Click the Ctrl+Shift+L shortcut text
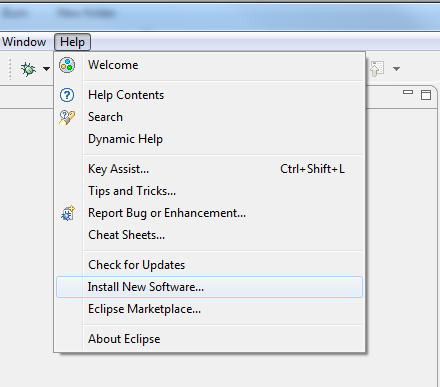440x387 pixels. point(312,169)
